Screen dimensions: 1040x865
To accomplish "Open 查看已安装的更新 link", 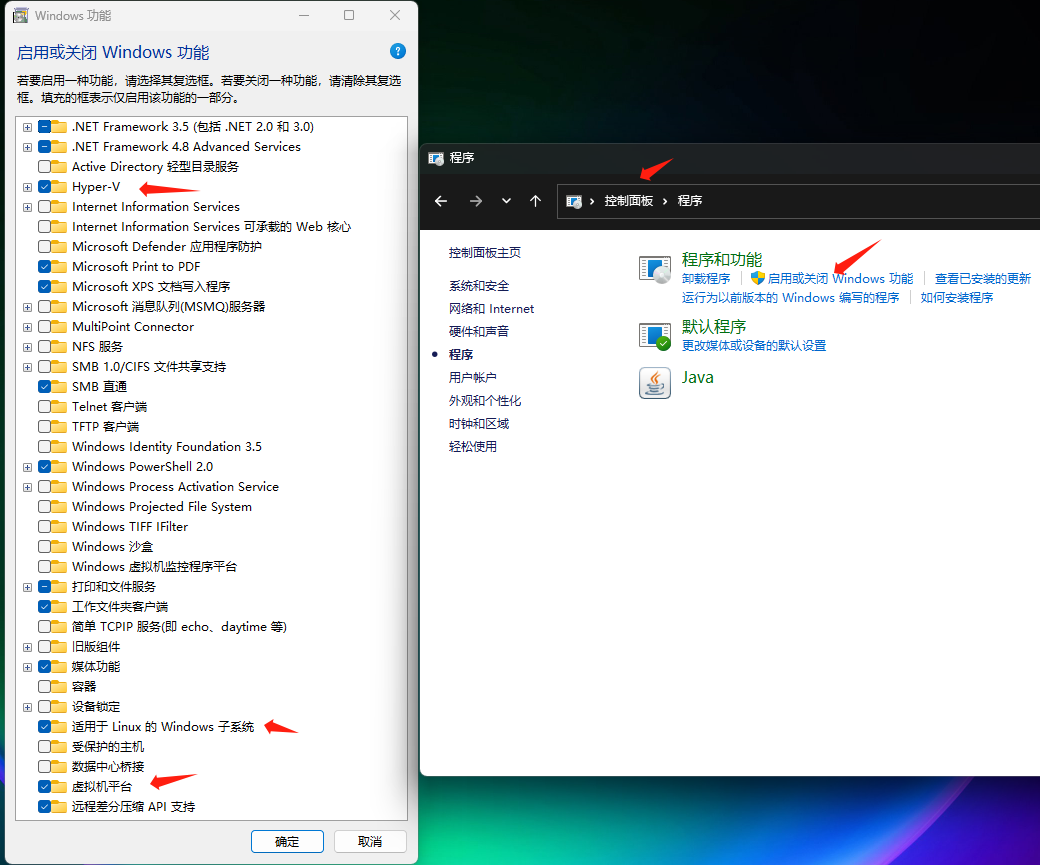I will click(982, 279).
